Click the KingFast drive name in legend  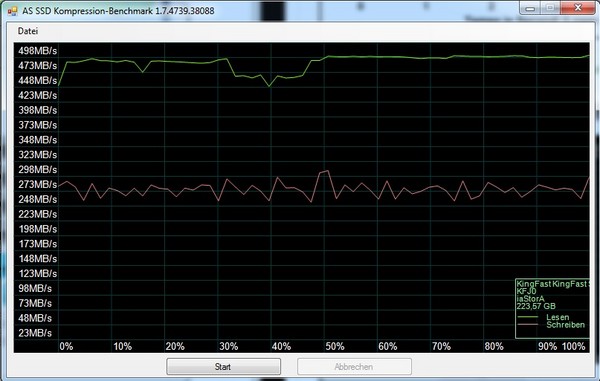point(553,284)
